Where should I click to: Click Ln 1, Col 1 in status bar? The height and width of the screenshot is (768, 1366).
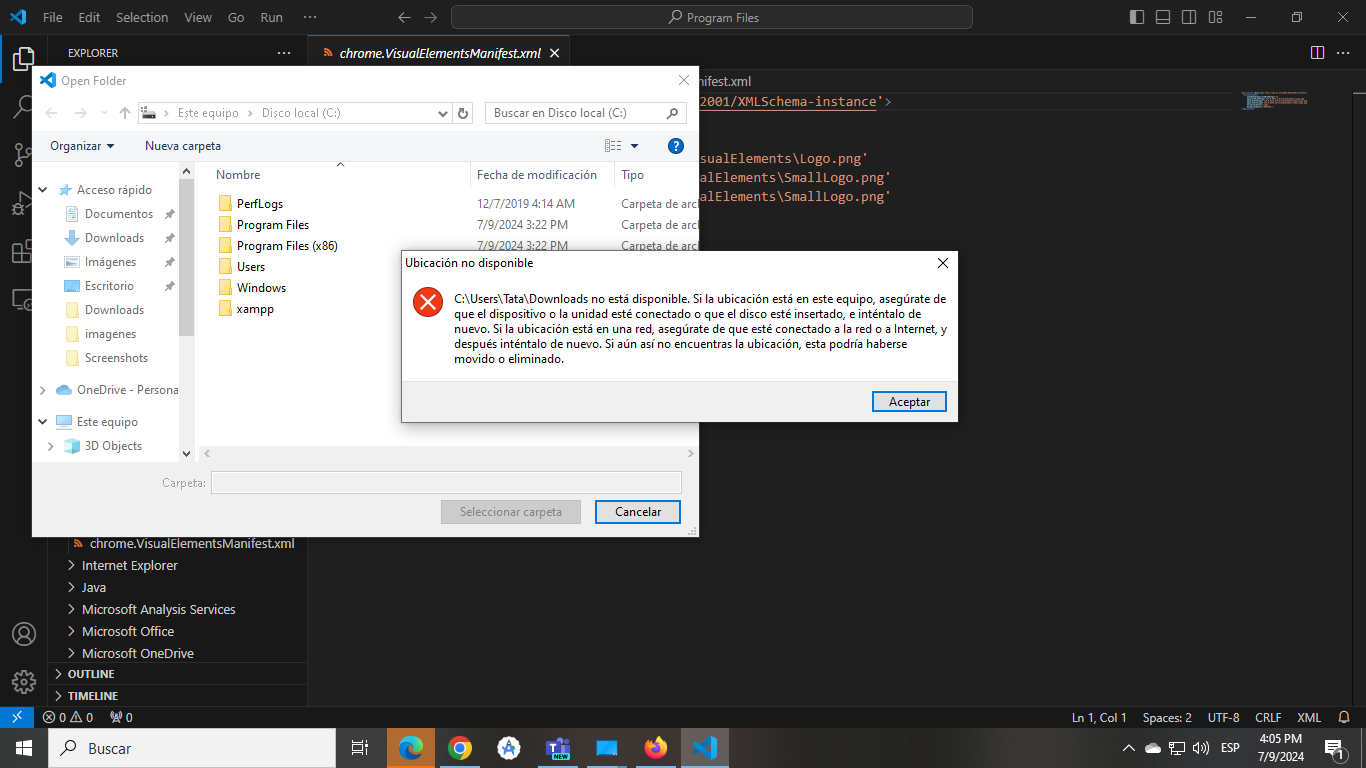tap(1099, 717)
